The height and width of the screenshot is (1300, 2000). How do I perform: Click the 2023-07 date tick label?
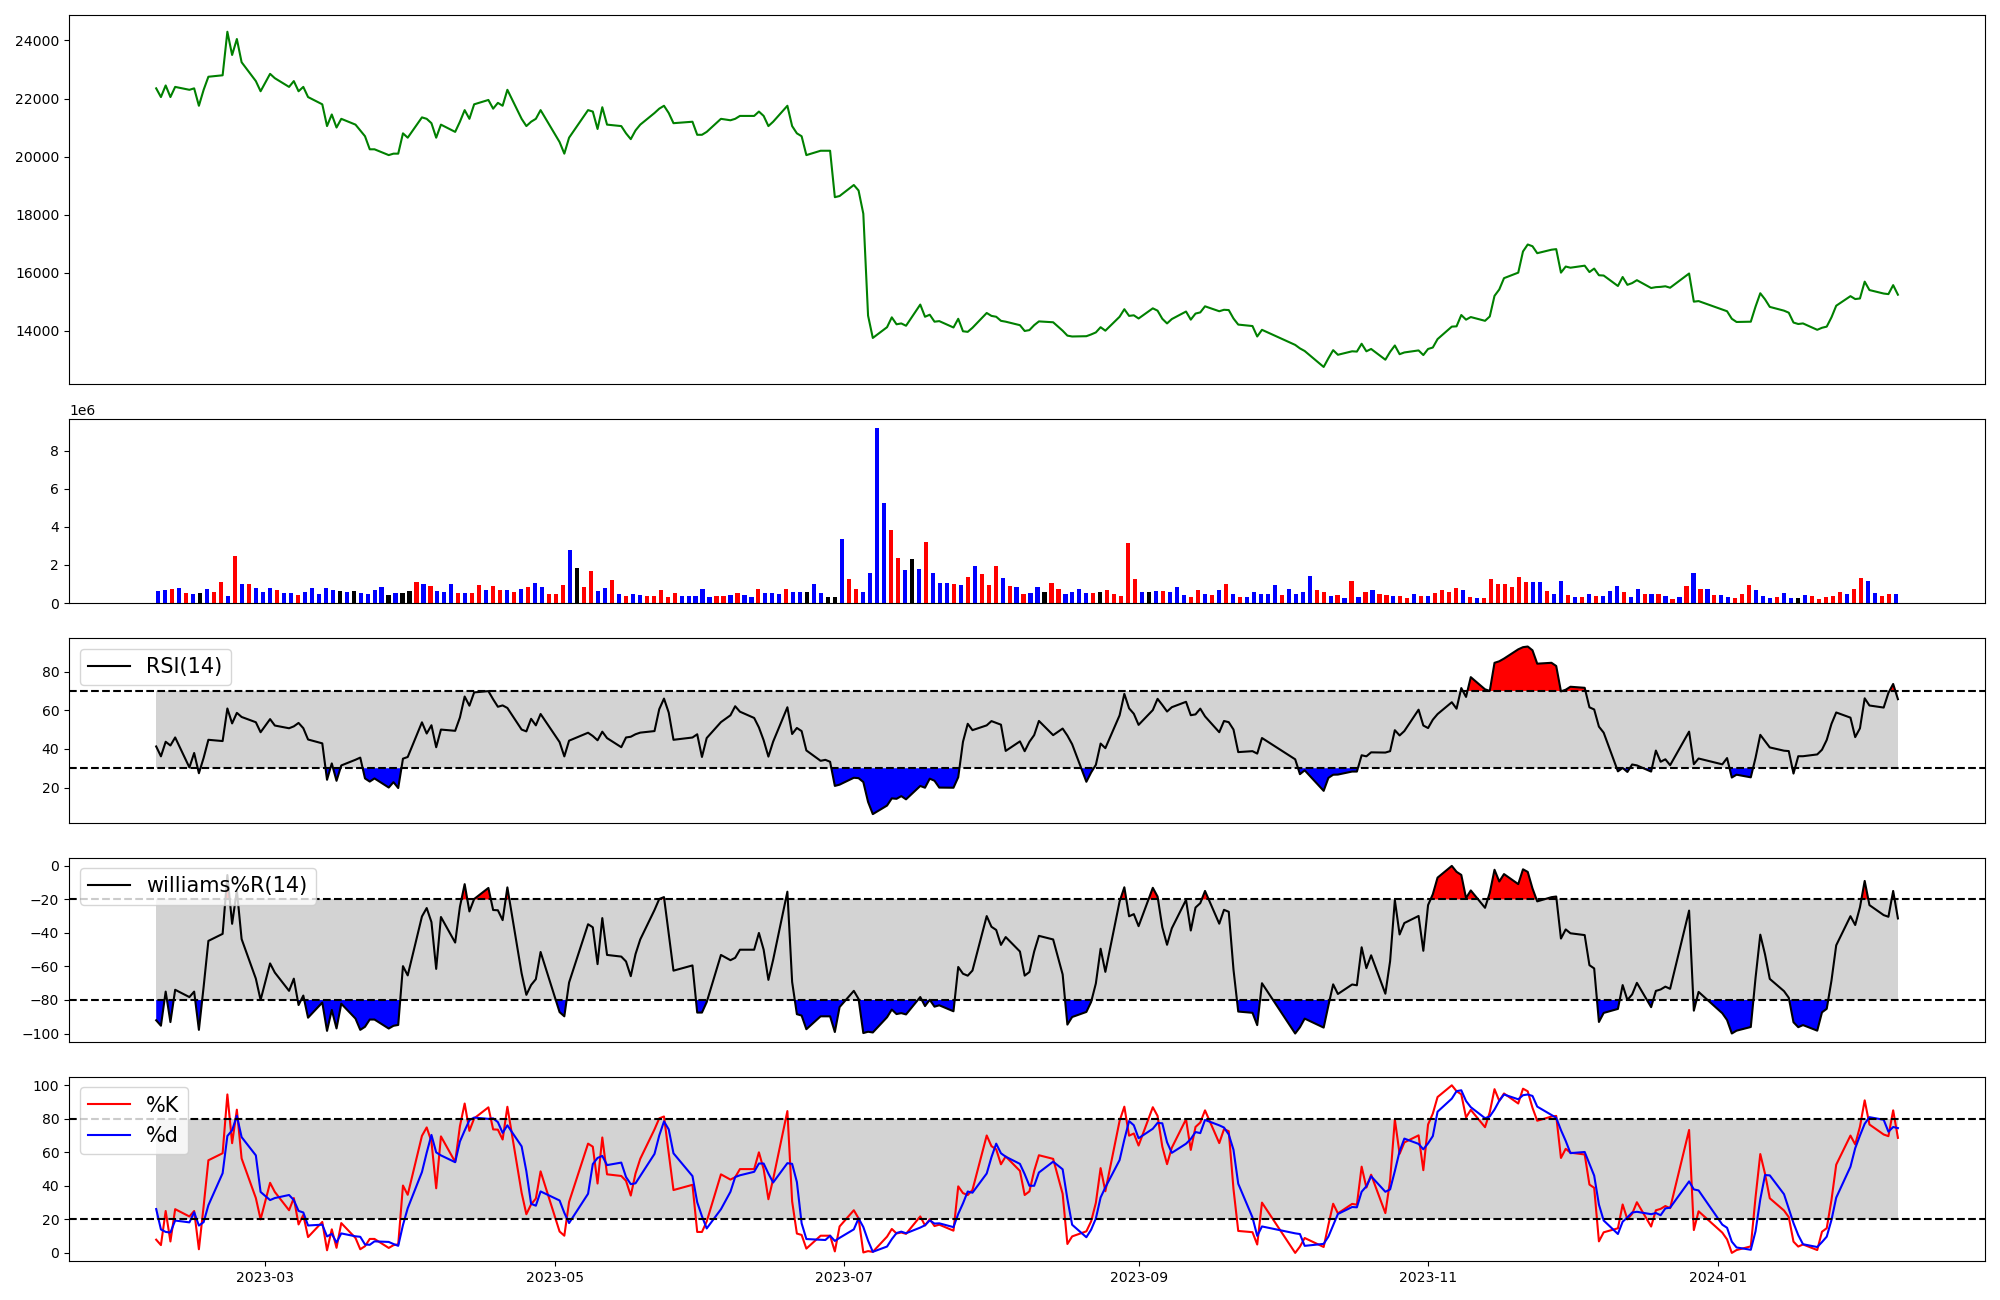pyautogui.click(x=845, y=1277)
